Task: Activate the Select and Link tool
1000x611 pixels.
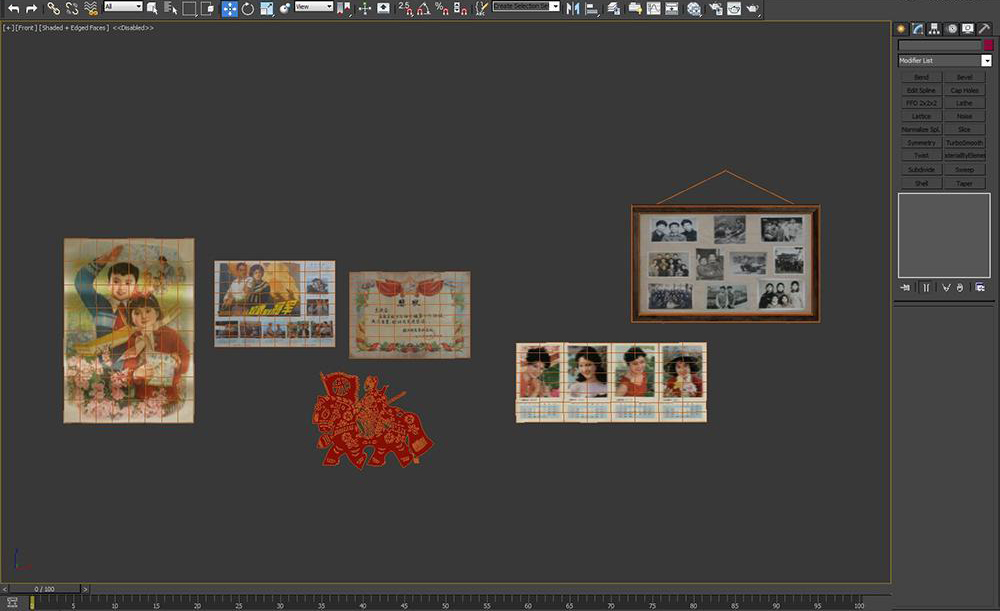Action: pos(54,8)
